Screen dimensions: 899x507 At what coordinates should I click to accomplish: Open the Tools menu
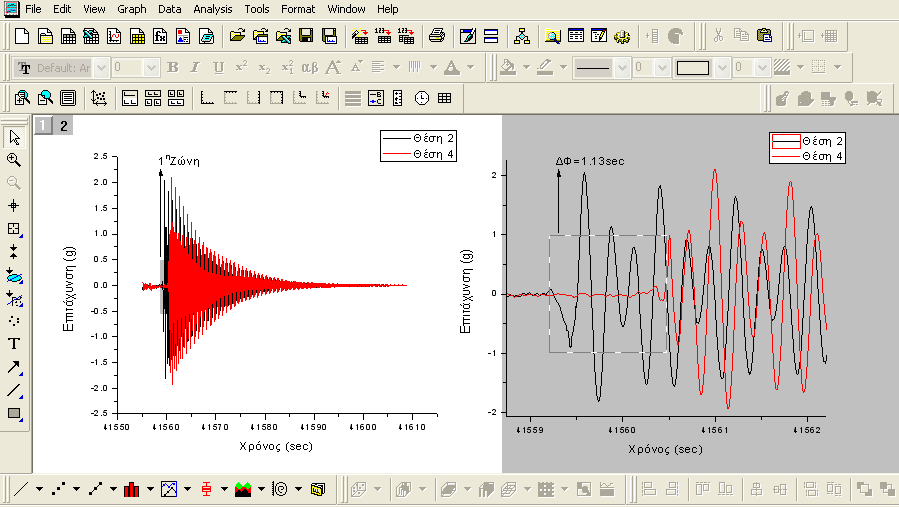(x=257, y=9)
